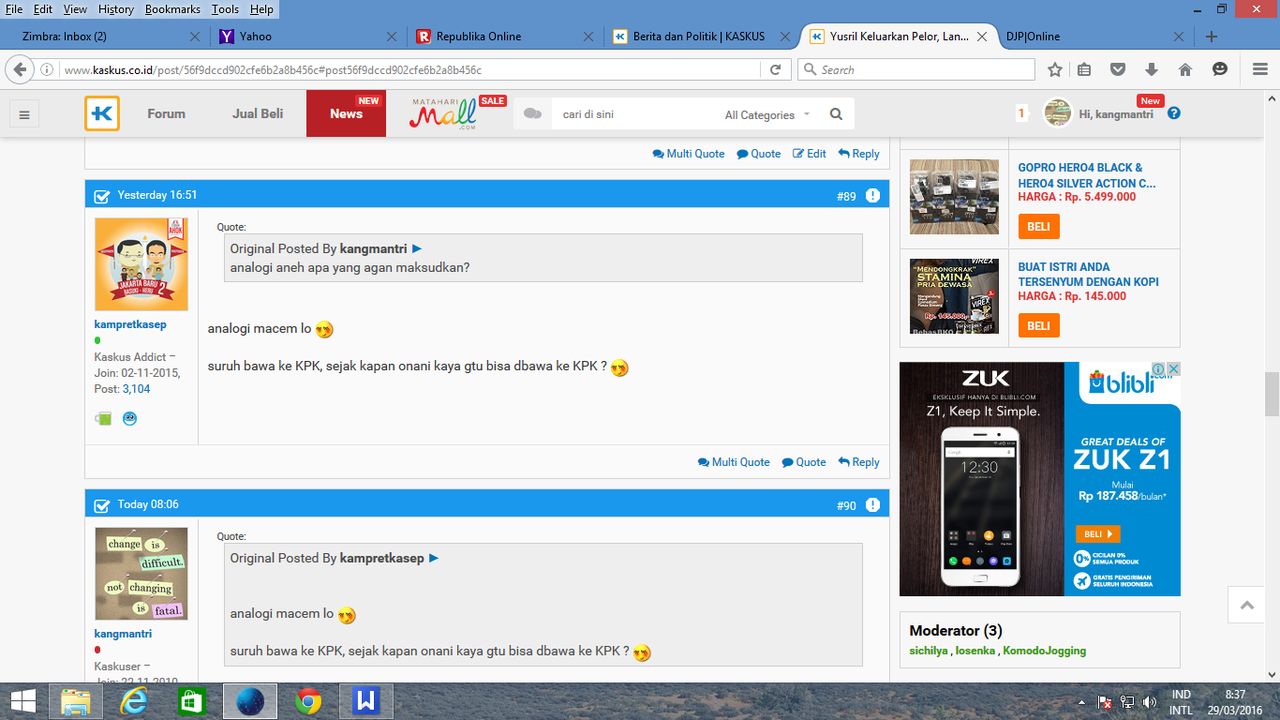Click the report icon on post #90
This screenshot has height=720, width=1280.
point(873,505)
